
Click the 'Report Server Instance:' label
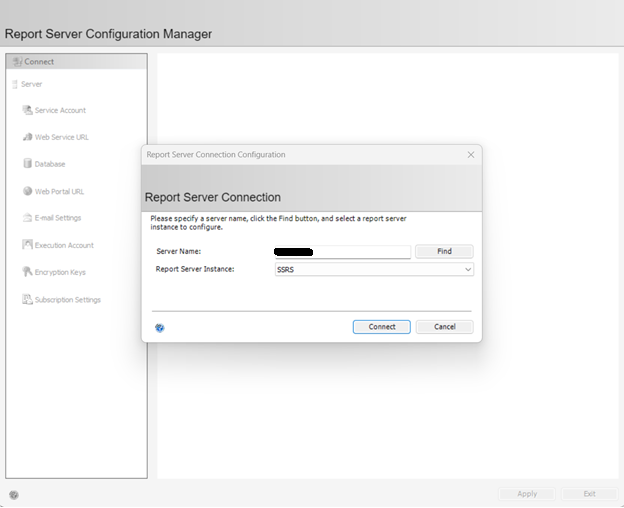coord(195,269)
